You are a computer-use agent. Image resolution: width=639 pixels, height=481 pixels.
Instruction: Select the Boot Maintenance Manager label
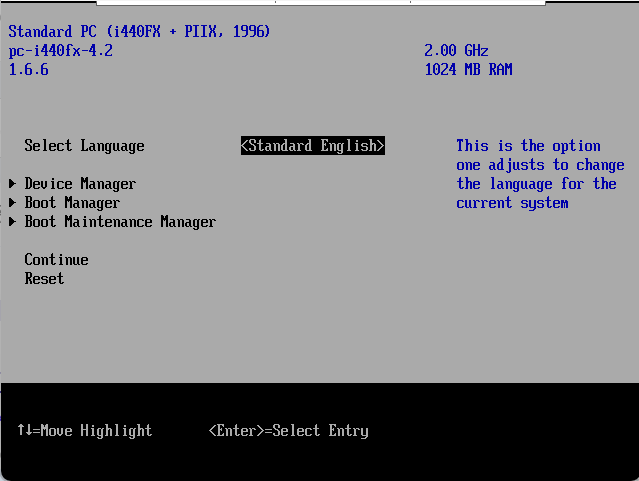120,222
